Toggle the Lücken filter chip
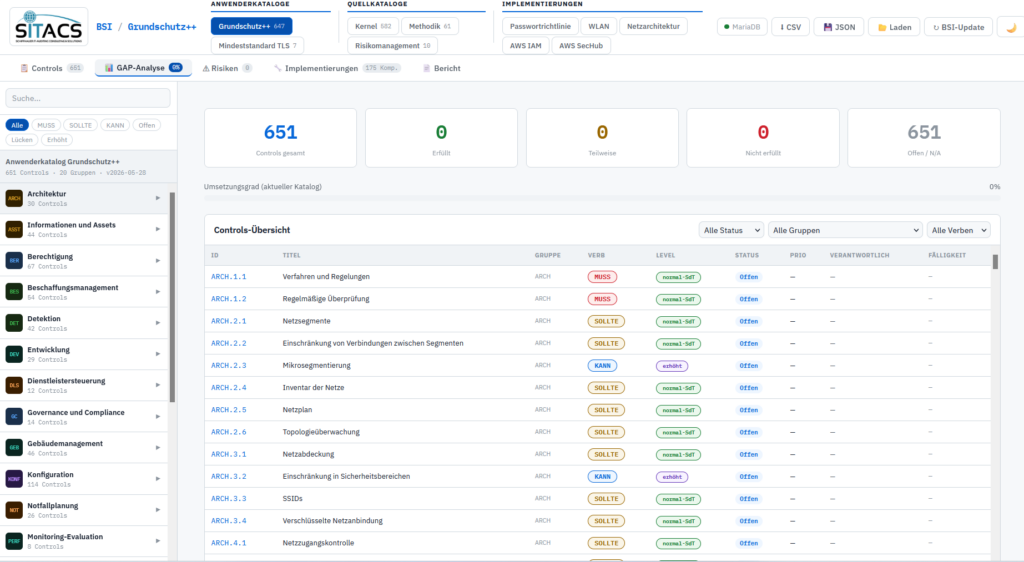 tap(22, 140)
